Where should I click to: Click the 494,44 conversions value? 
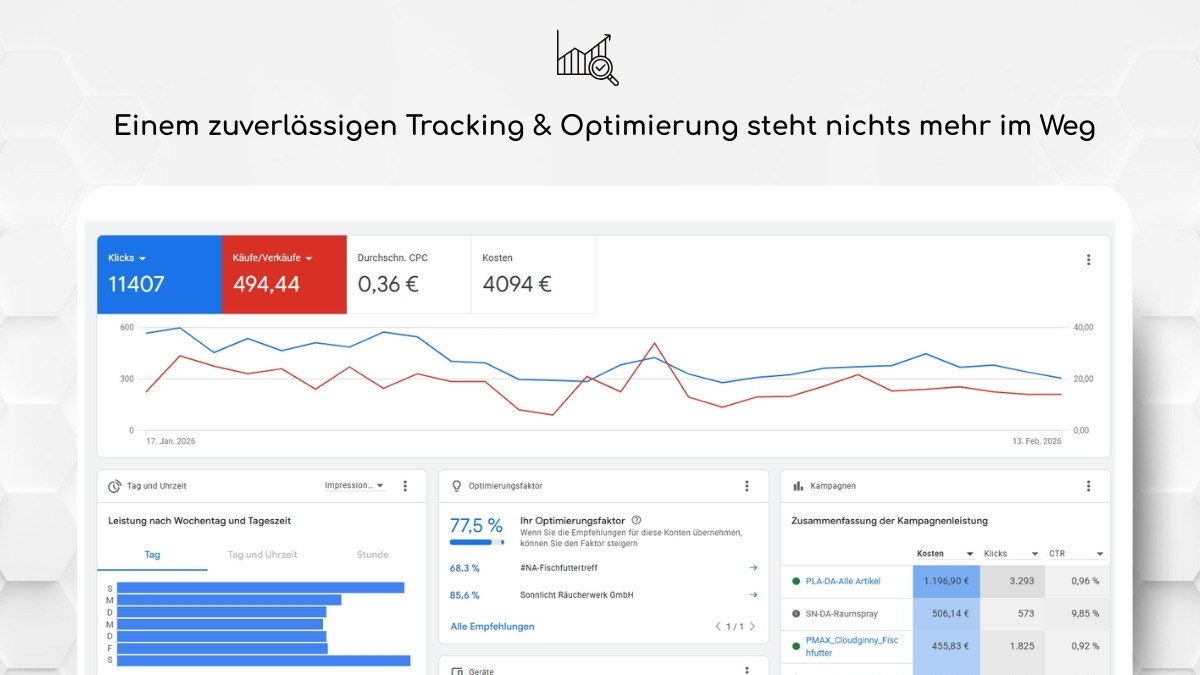click(266, 284)
